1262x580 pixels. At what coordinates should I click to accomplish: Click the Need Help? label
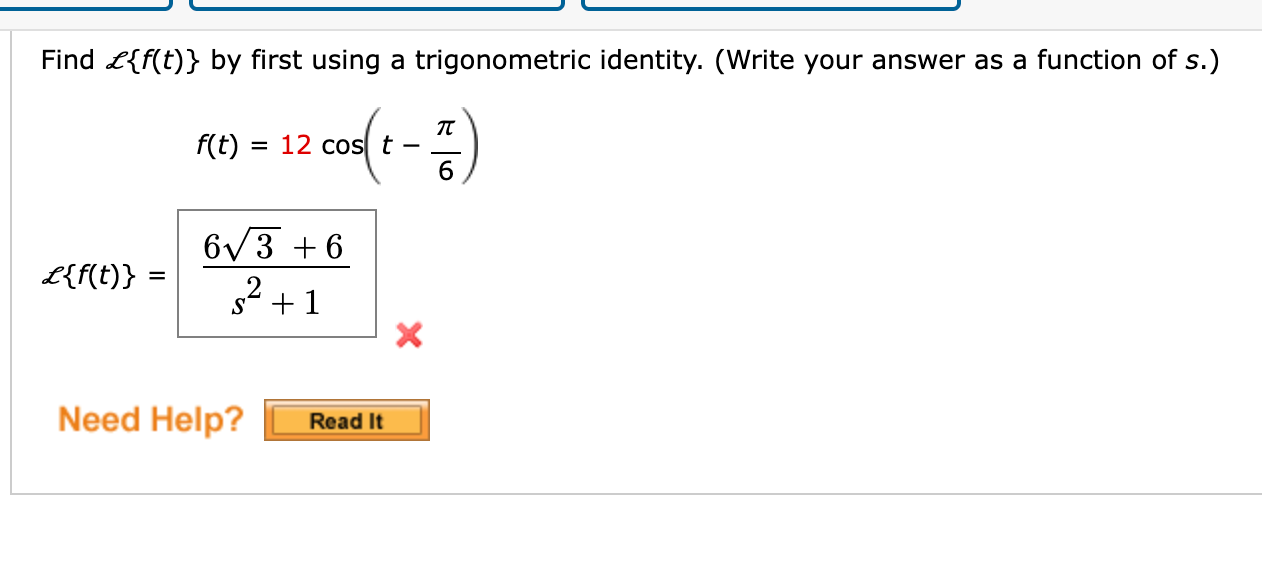click(x=148, y=419)
